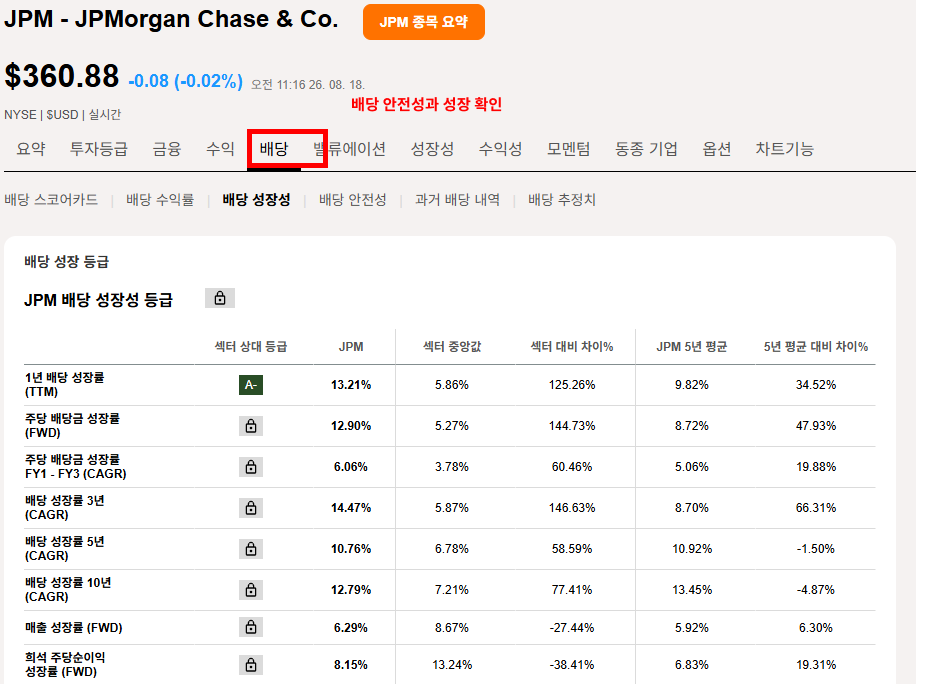Click the 배당 성장 등급 section heading

67,262
